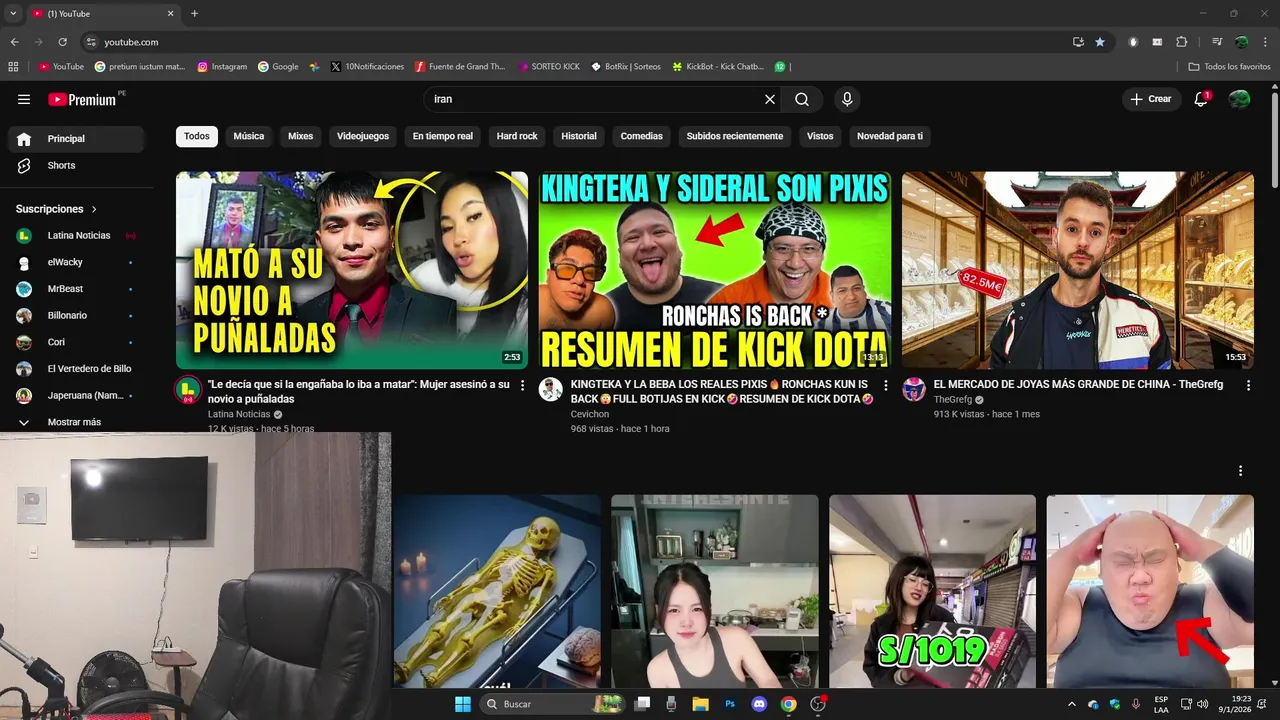
Task: Click the Cevichon channel avatar
Action: coord(551,390)
